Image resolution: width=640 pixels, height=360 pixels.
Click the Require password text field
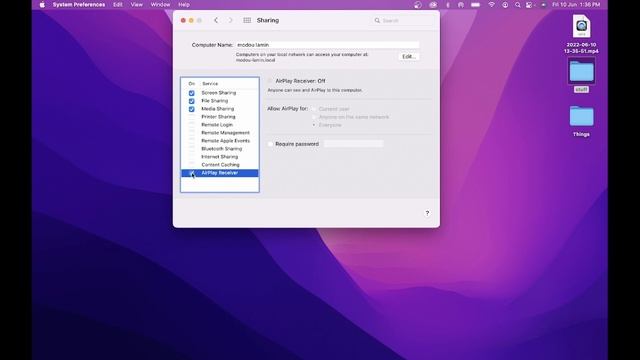[353, 144]
